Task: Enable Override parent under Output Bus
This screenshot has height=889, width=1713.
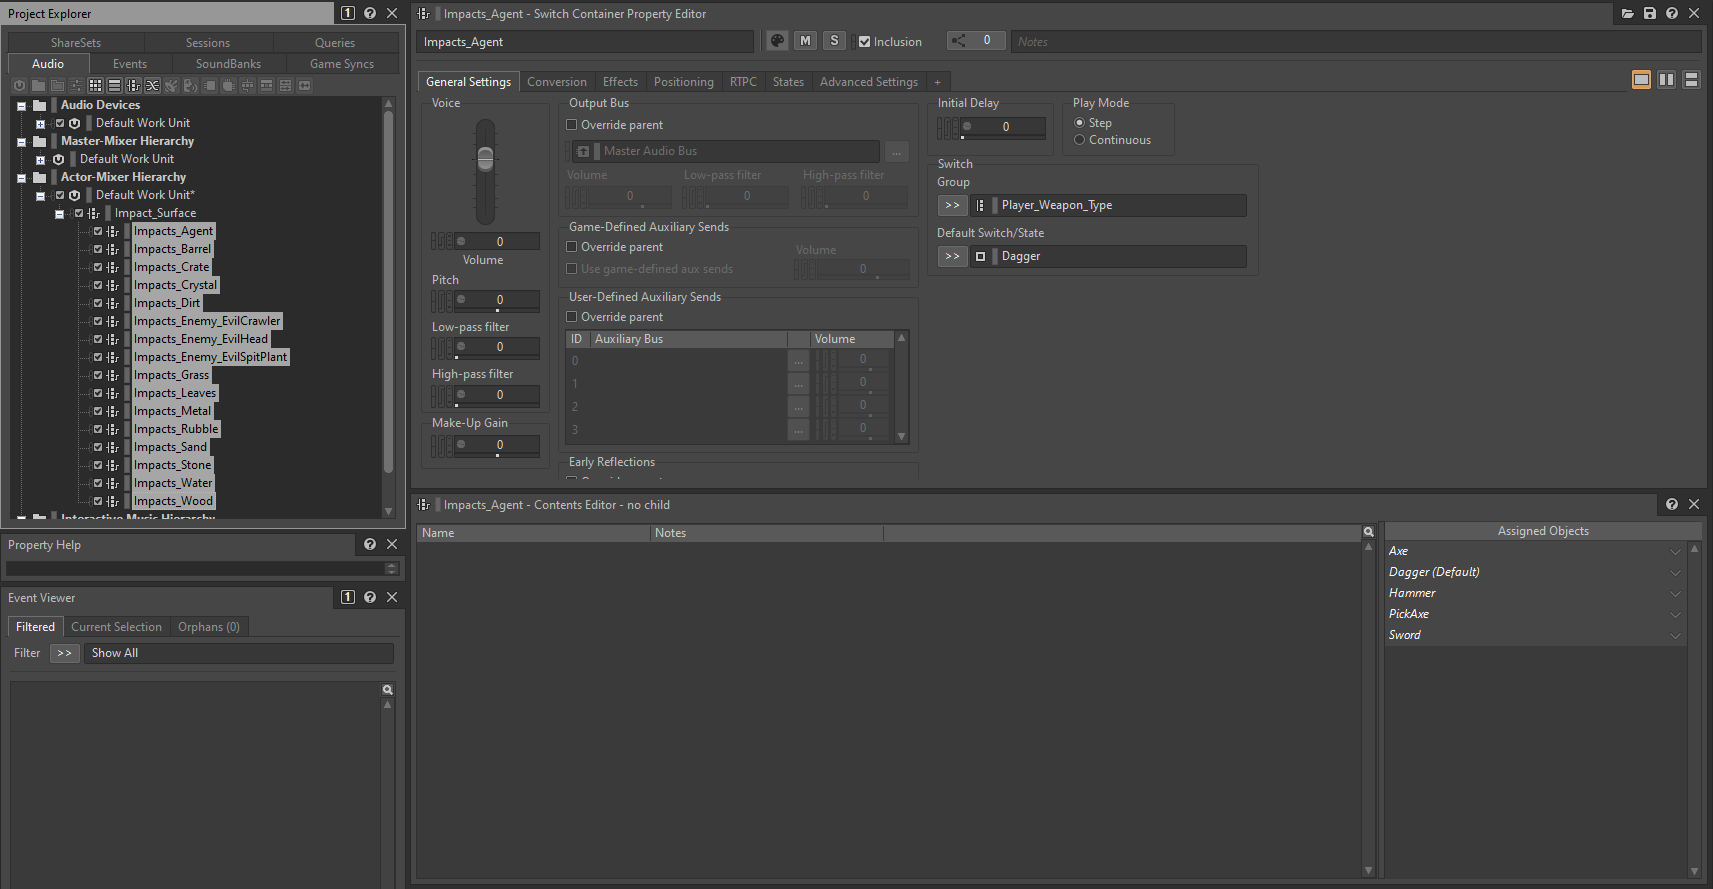Action: (x=572, y=125)
